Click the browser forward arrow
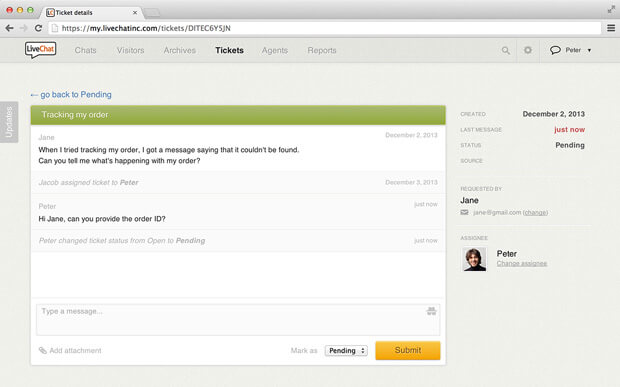 click(x=24, y=28)
